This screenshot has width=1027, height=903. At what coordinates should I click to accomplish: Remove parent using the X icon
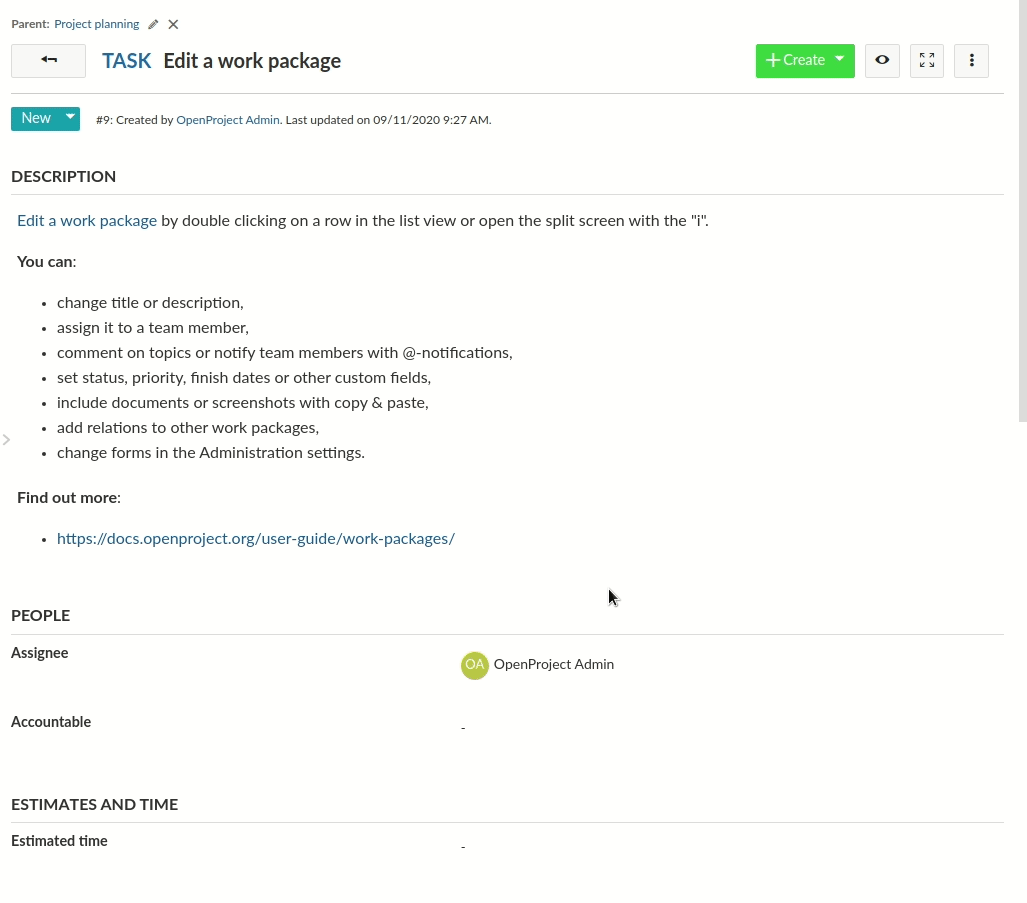(x=172, y=24)
